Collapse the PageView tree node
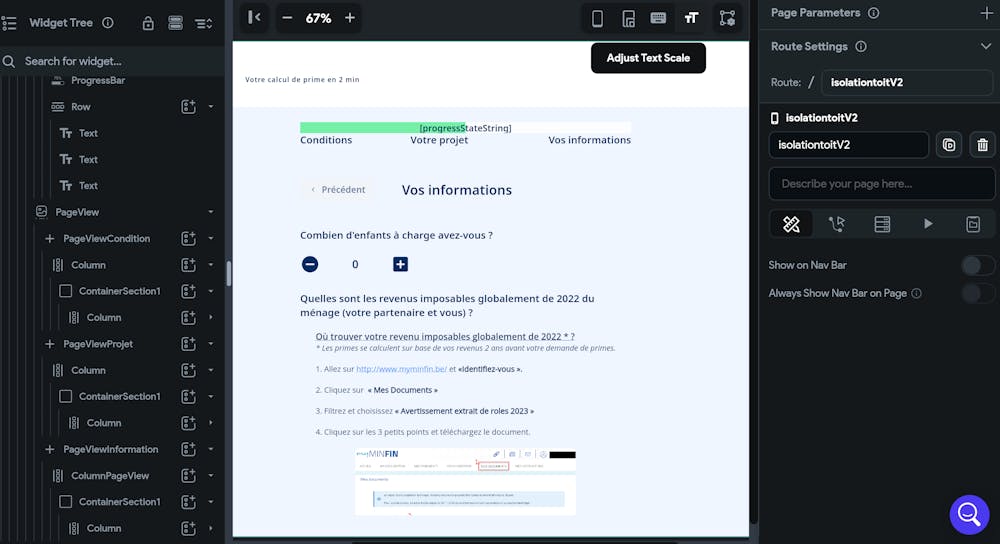The width and height of the screenshot is (1000, 544). click(x=210, y=212)
